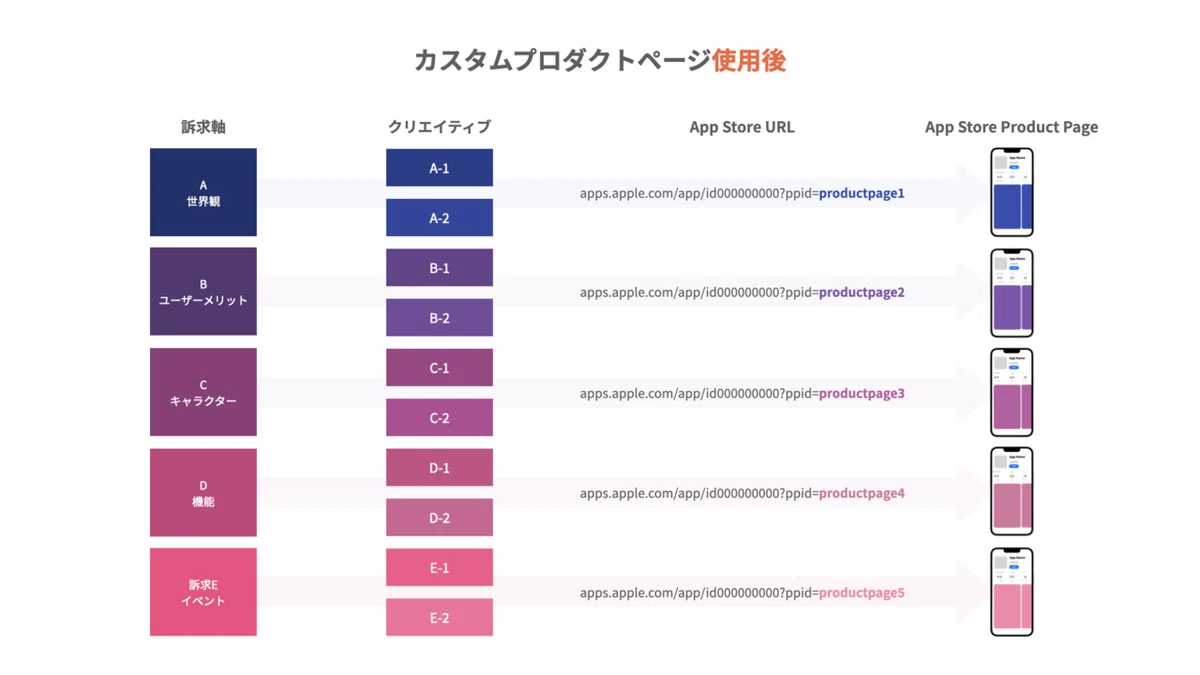The image size is (1200, 675).
Task: Click the B ユーザーメリット block
Action: (203, 291)
